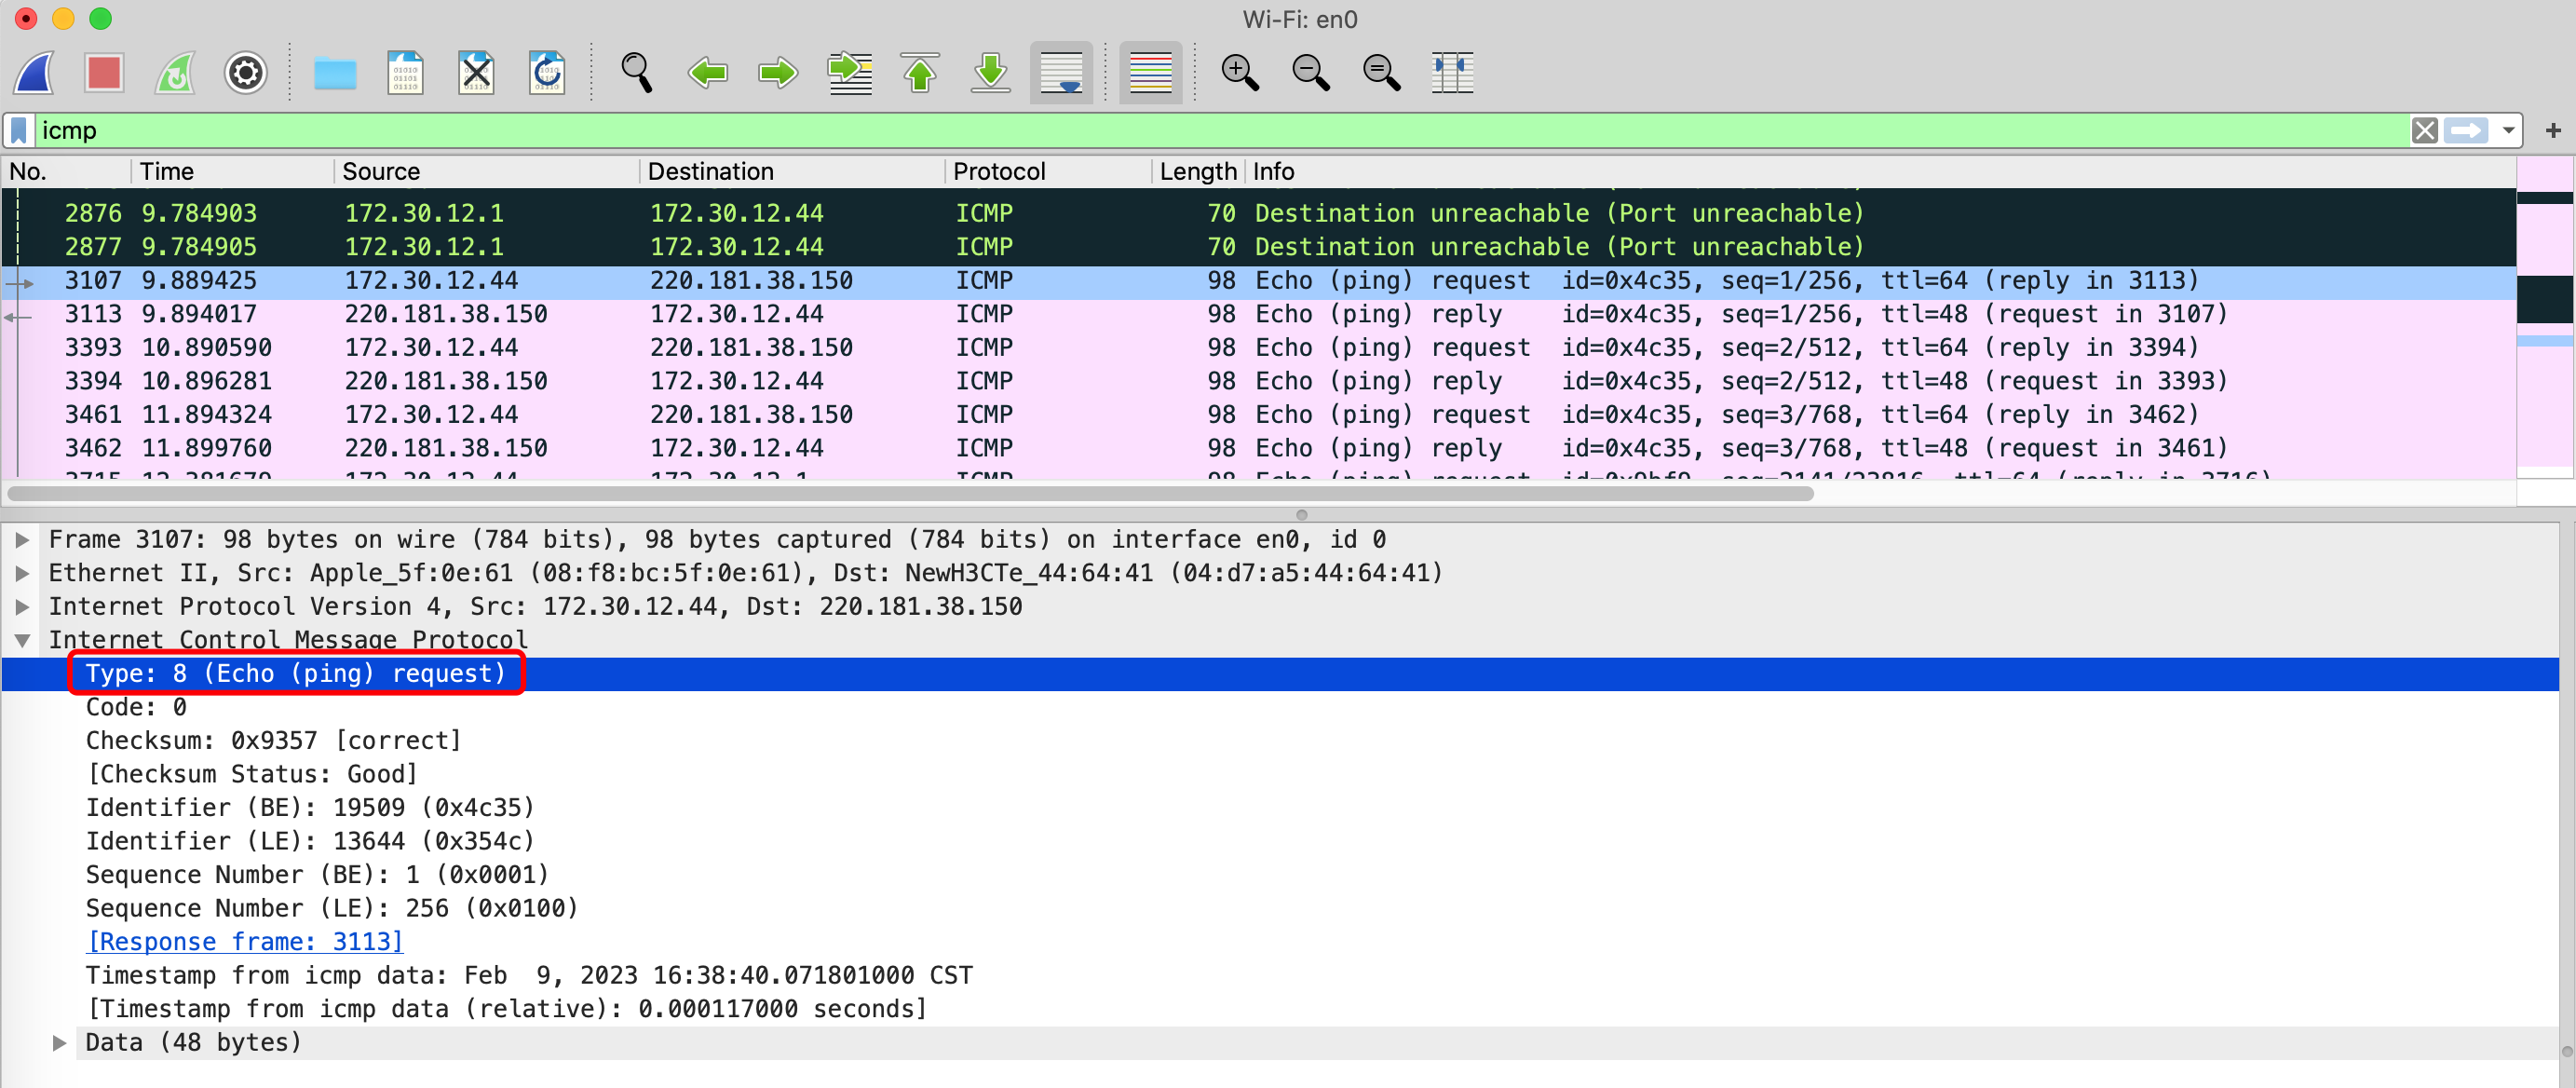Start capture with the shark fin icon
The height and width of the screenshot is (1088, 2576).
pyautogui.click(x=34, y=73)
